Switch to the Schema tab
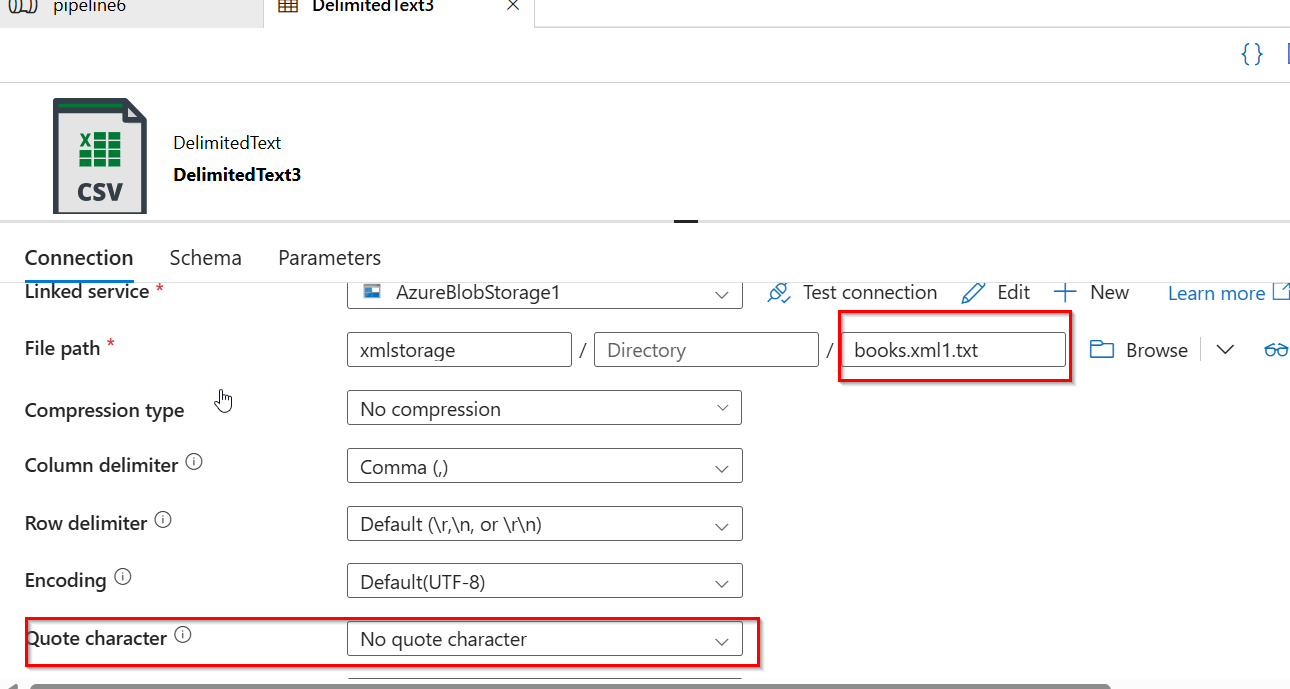 click(x=205, y=257)
